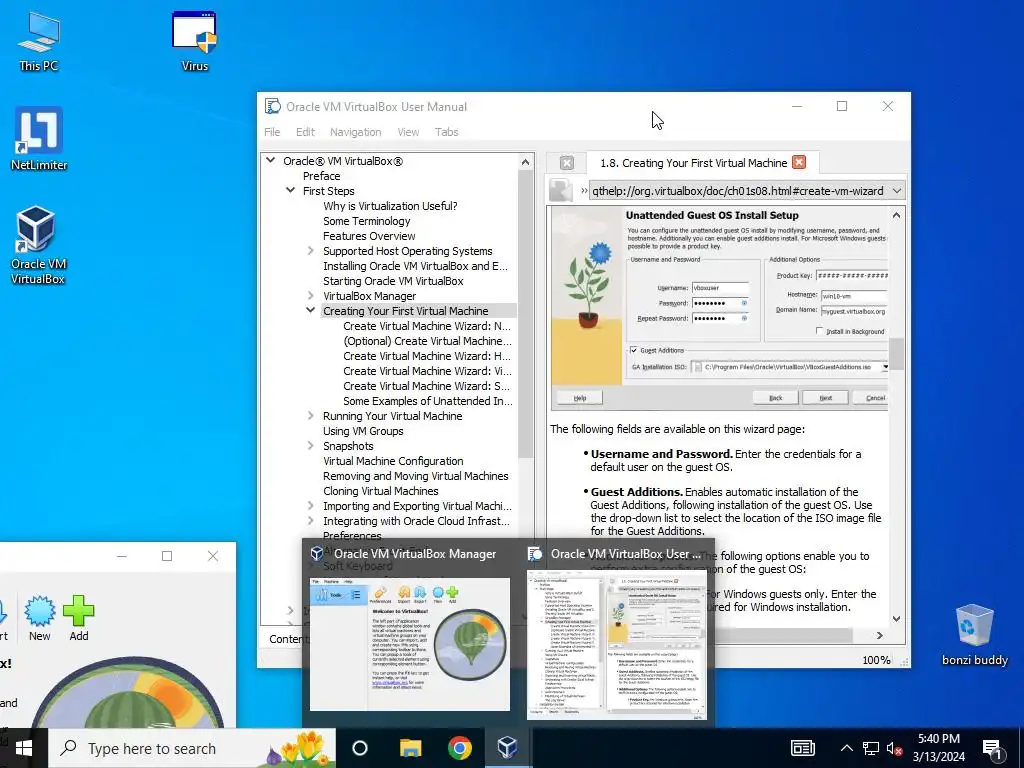This screenshot has height=768, width=1024.
Task: Open the address bar dropdown arrow
Action: pos(897,191)
